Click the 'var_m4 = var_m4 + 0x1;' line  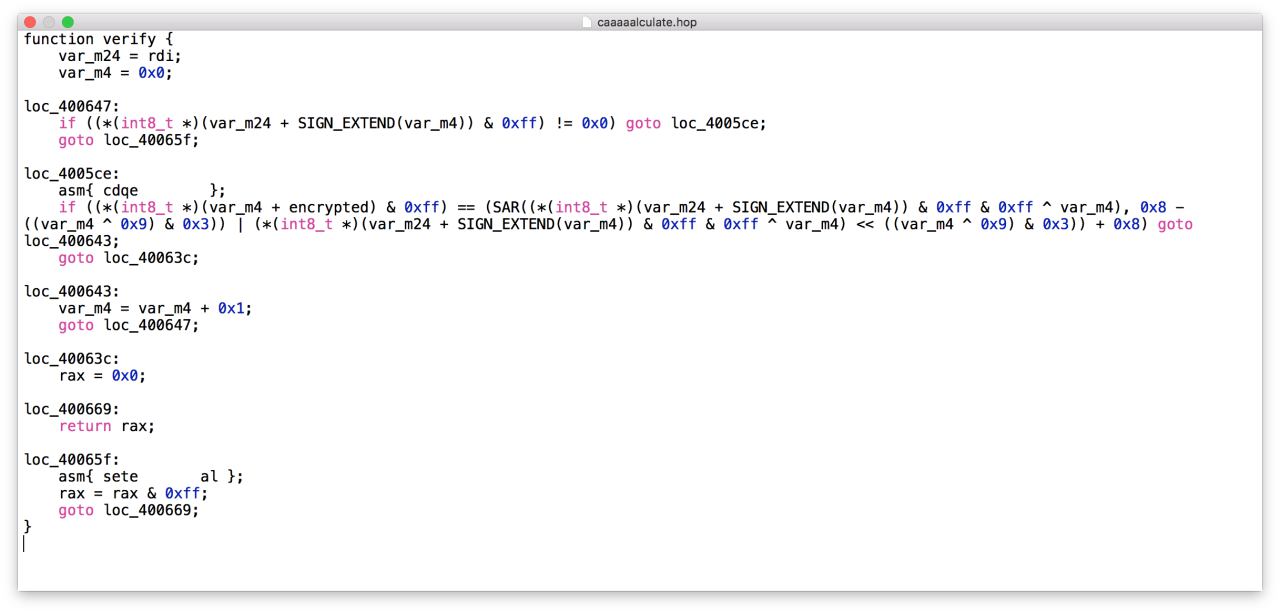[154, 308]
